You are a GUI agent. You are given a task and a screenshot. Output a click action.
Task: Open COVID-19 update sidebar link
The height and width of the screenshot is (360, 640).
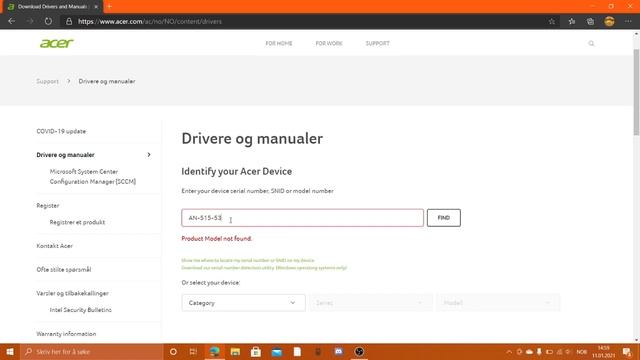coord(61,131)
